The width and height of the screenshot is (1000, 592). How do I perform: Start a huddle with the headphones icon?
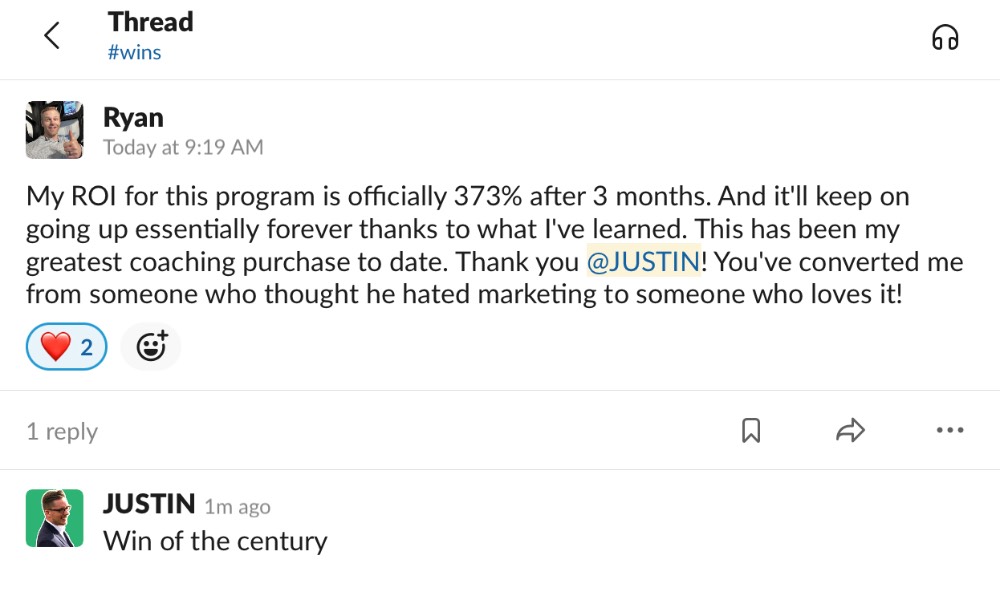click(x=944, y=37)
